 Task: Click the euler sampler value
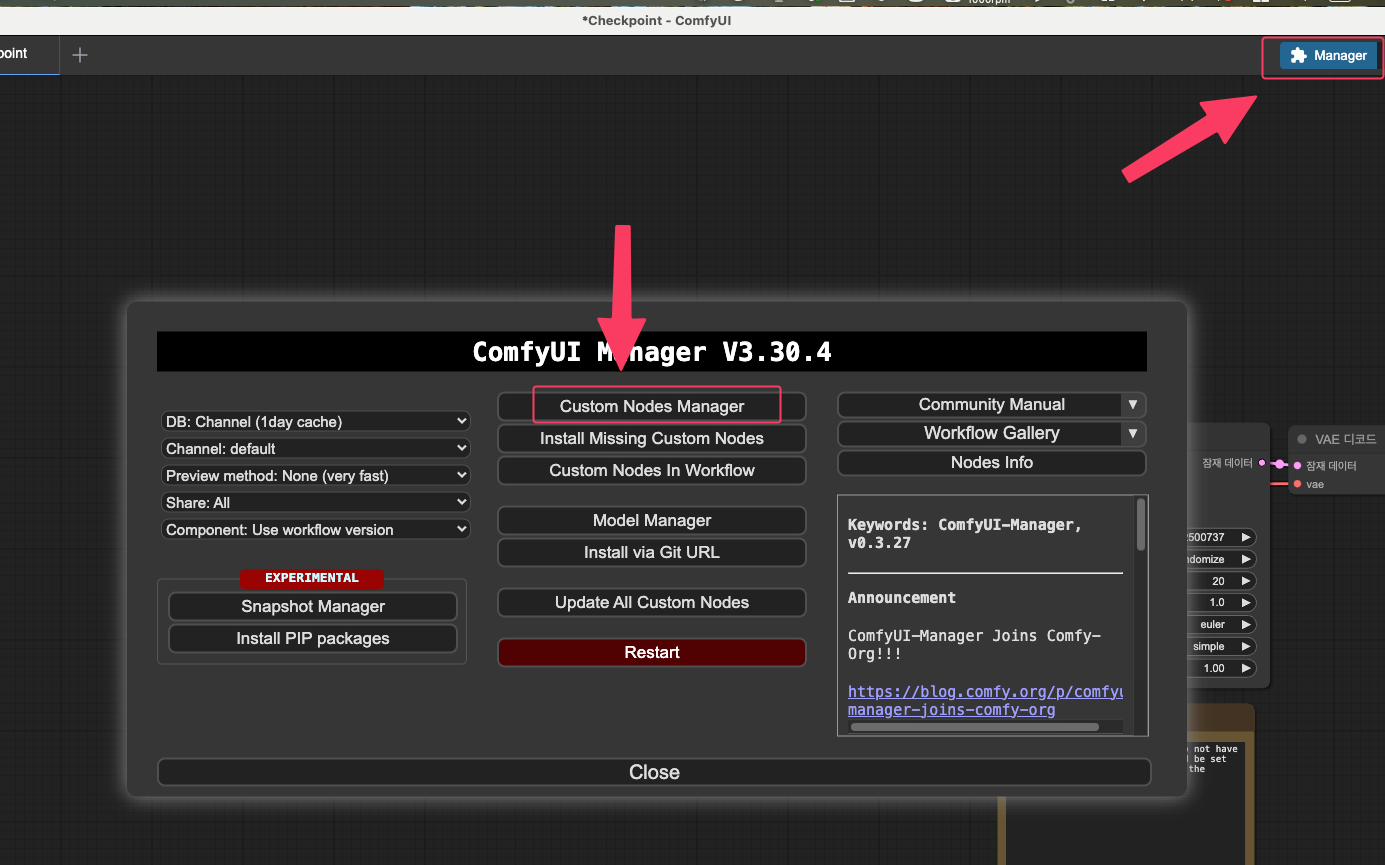coord(1212,625)
